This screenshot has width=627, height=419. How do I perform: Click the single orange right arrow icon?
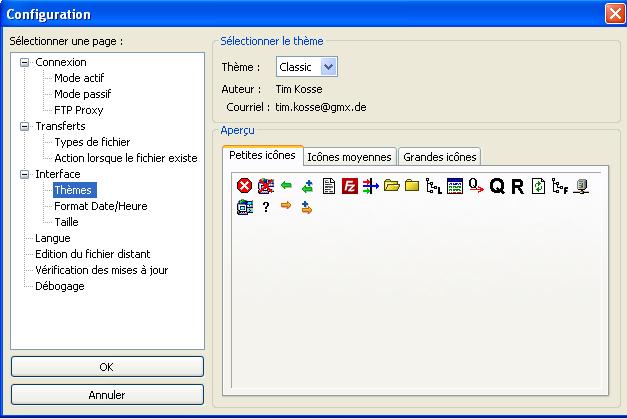click(x=286, y=207)
